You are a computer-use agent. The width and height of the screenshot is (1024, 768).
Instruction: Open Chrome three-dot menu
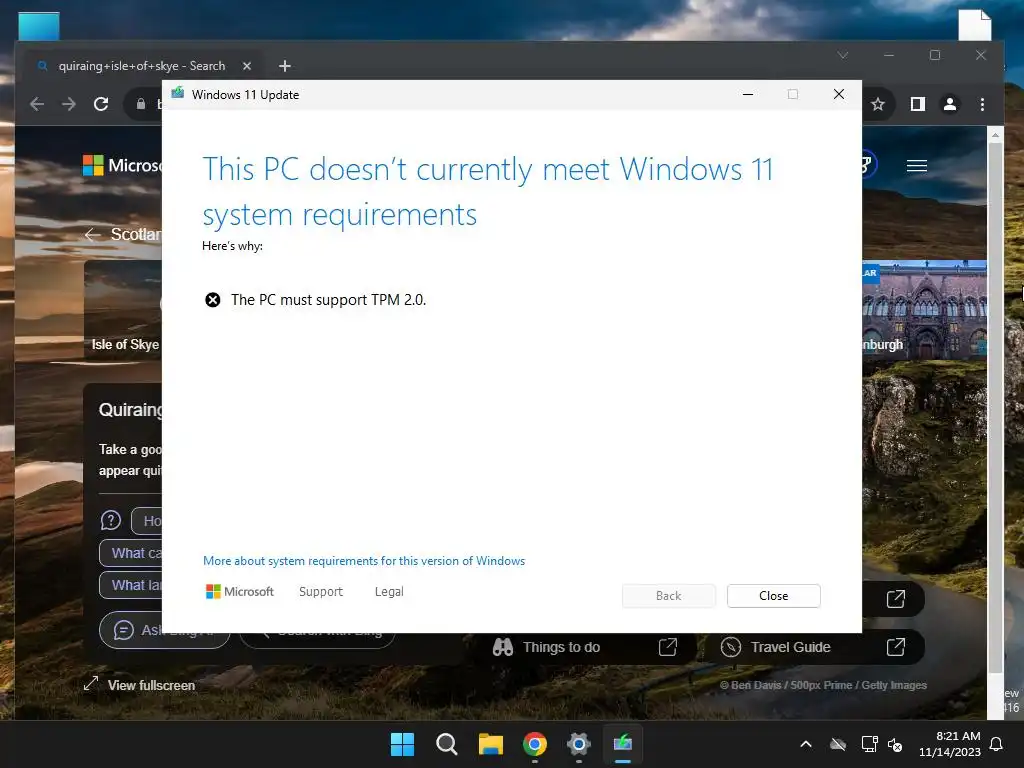point(982,104)
